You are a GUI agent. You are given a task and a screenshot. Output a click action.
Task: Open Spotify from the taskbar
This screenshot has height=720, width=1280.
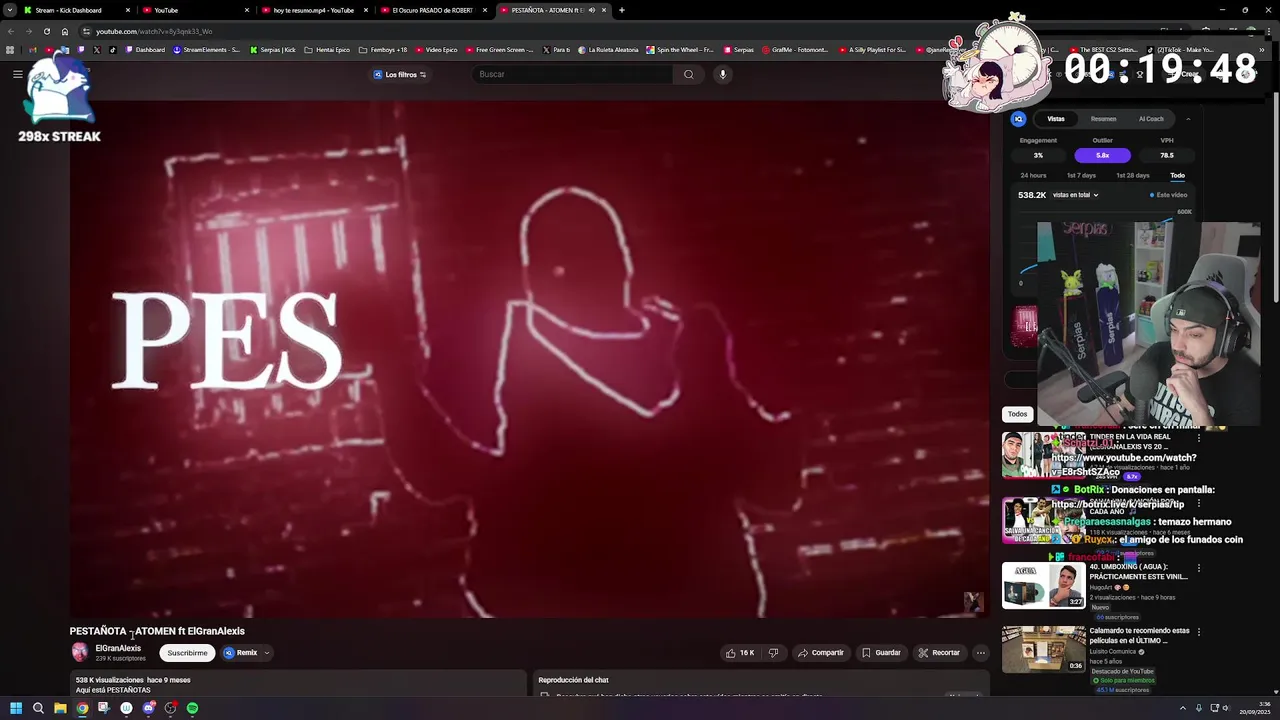click(192, 708)
